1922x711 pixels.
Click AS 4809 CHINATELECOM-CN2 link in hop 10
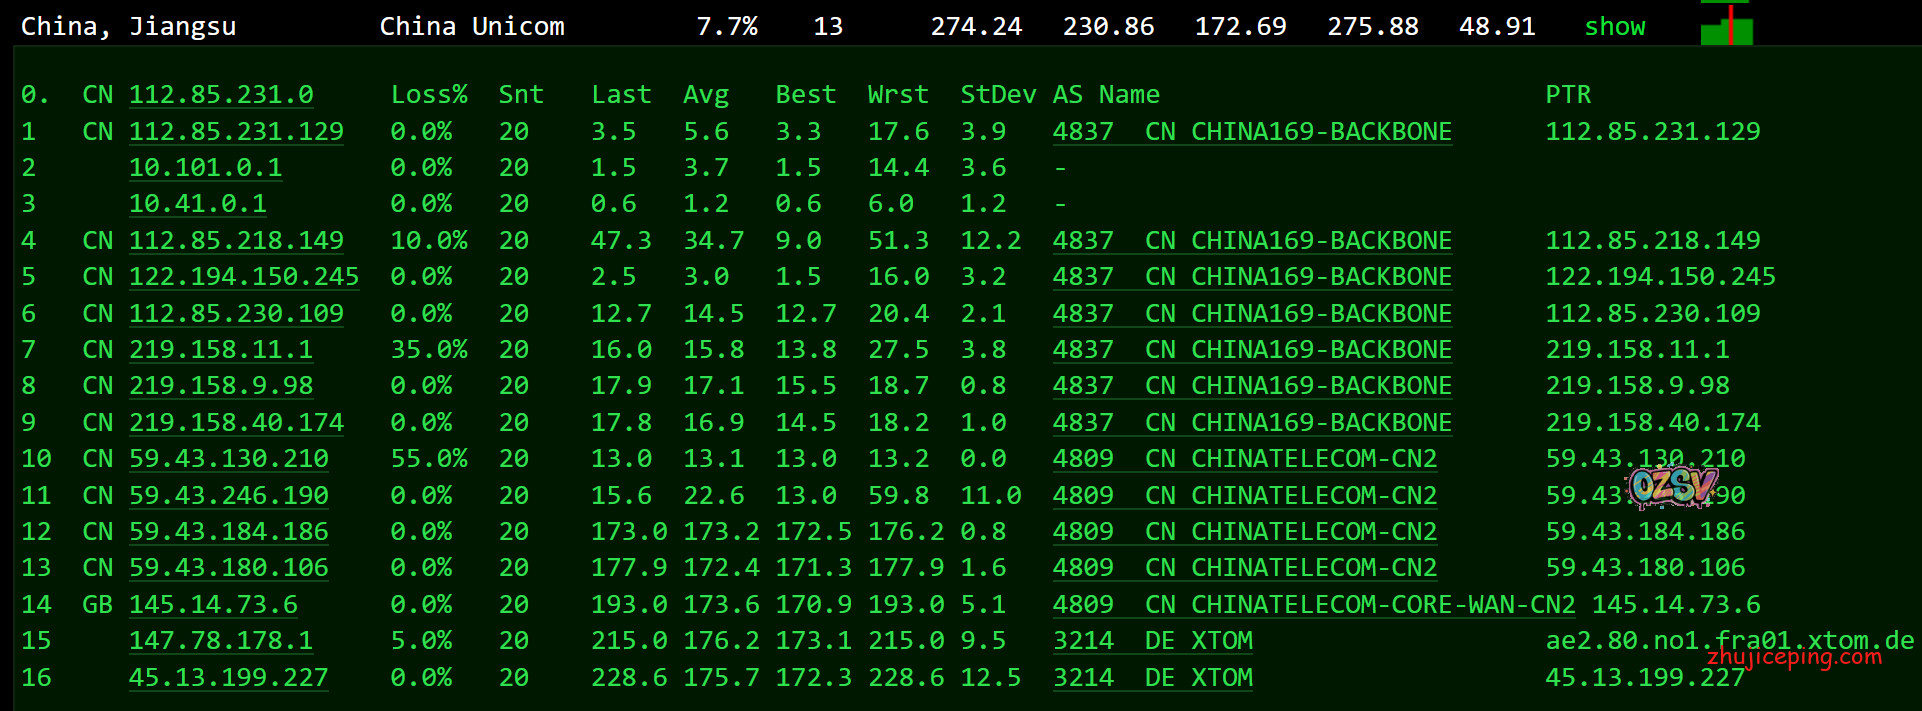1244,459
